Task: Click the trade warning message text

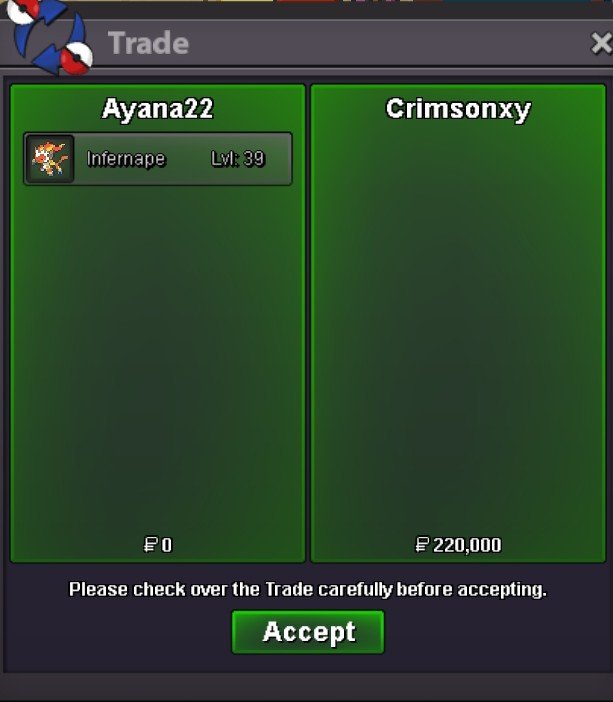Action: pos(308,589)
